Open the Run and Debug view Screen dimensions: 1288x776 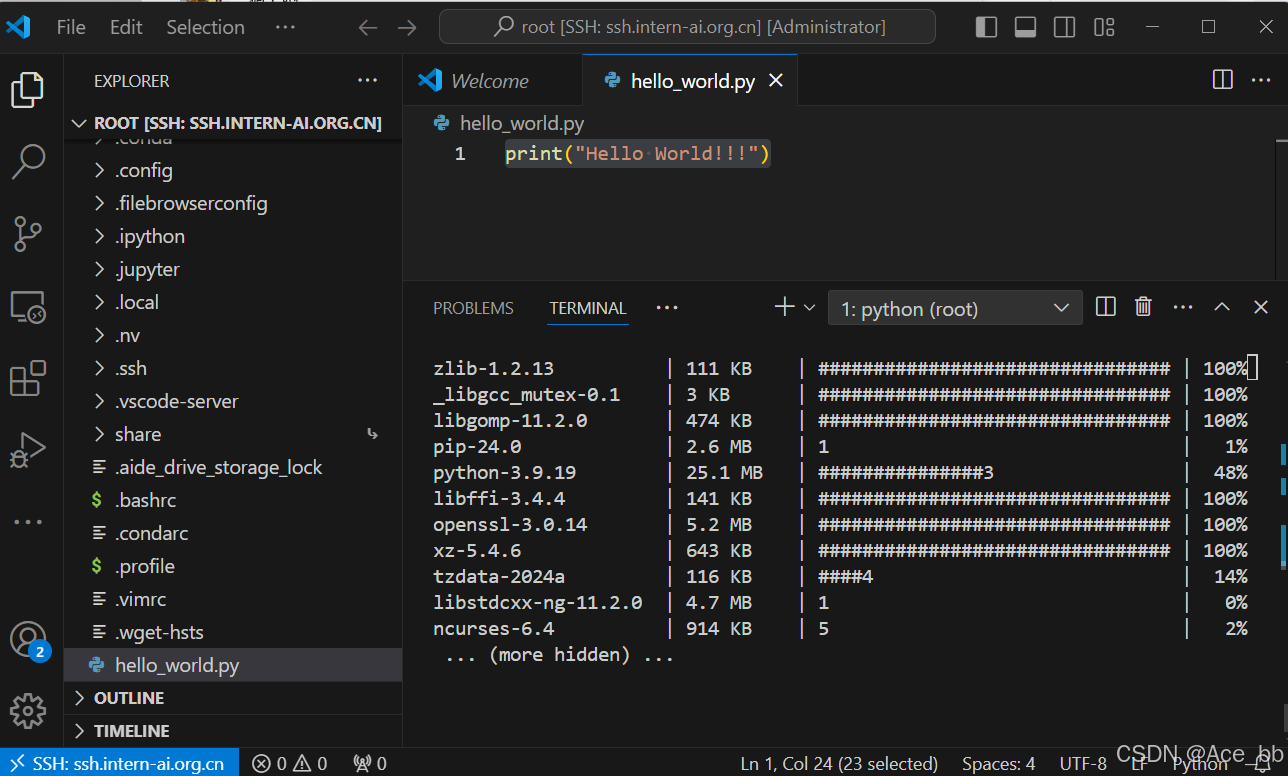pos(28,450)
